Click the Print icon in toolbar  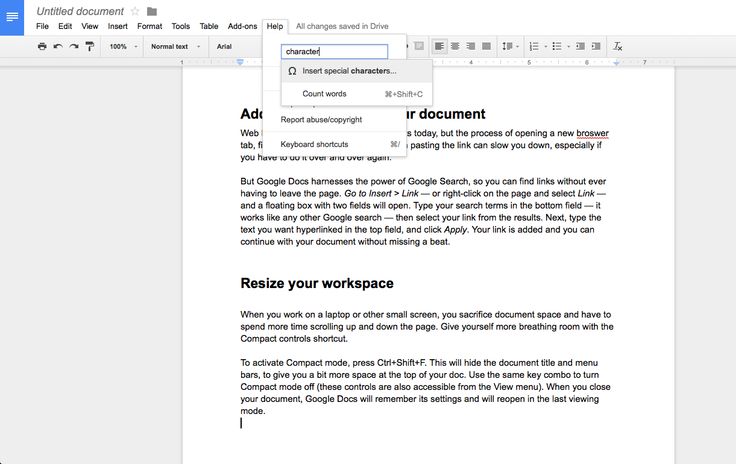[42, 46]
